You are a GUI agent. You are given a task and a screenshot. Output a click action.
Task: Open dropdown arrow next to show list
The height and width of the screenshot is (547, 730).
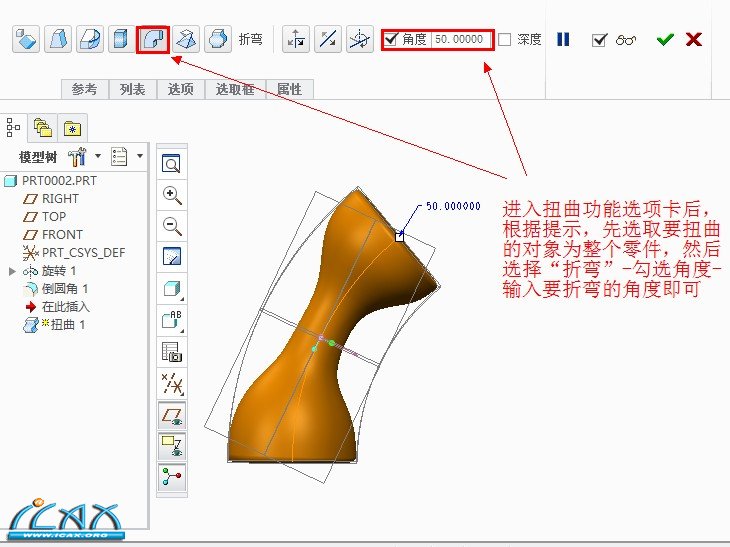[x=140, y=156]
